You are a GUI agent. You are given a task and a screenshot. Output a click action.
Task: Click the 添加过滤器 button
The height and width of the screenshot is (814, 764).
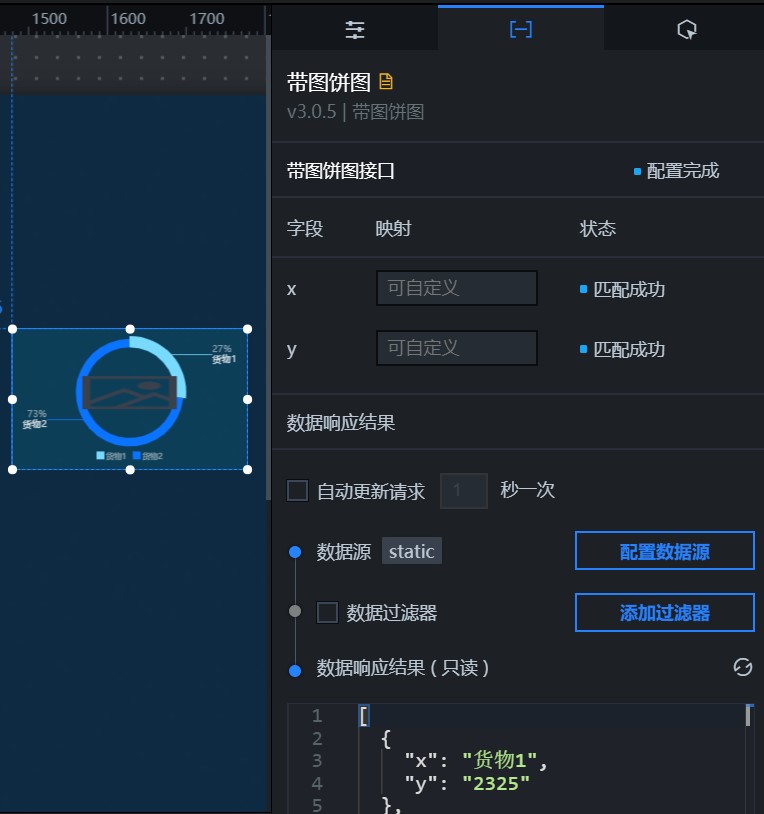pos(664,613)
